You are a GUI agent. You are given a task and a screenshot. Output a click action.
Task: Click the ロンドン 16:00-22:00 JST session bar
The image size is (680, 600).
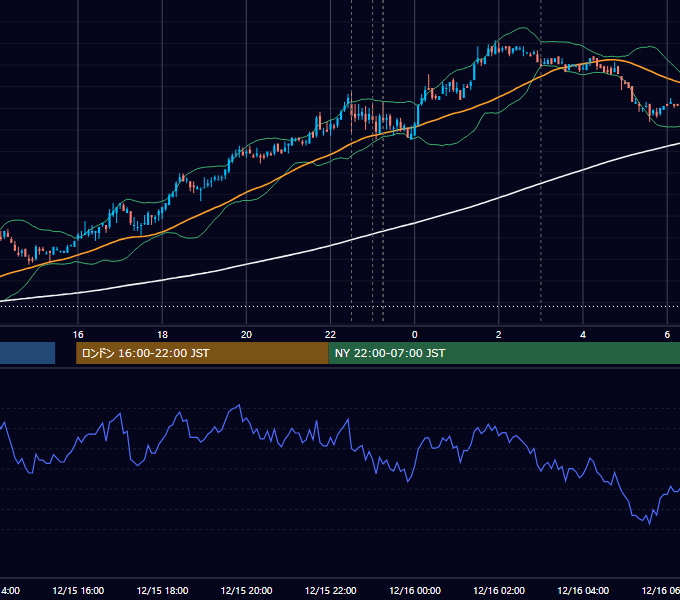202,353
